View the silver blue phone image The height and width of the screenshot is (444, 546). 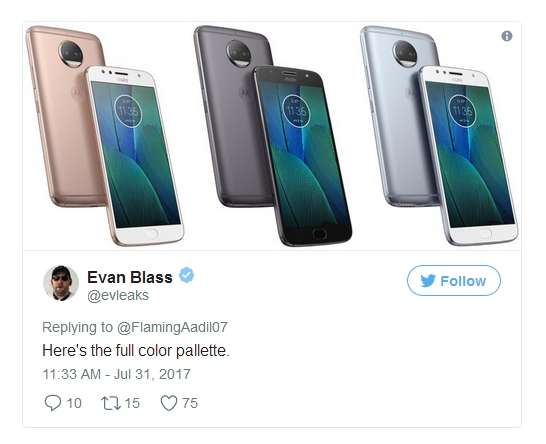coord(439,135)
